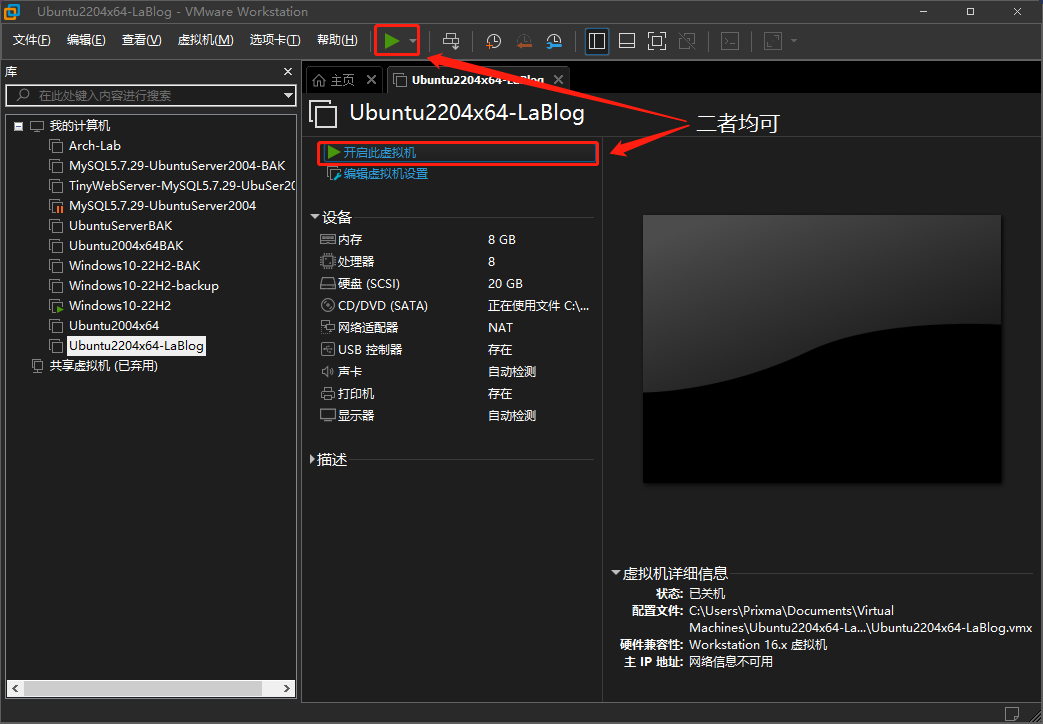Open the 编辑(E) menu
The image size is (1043, 724).
pos(86,40)
